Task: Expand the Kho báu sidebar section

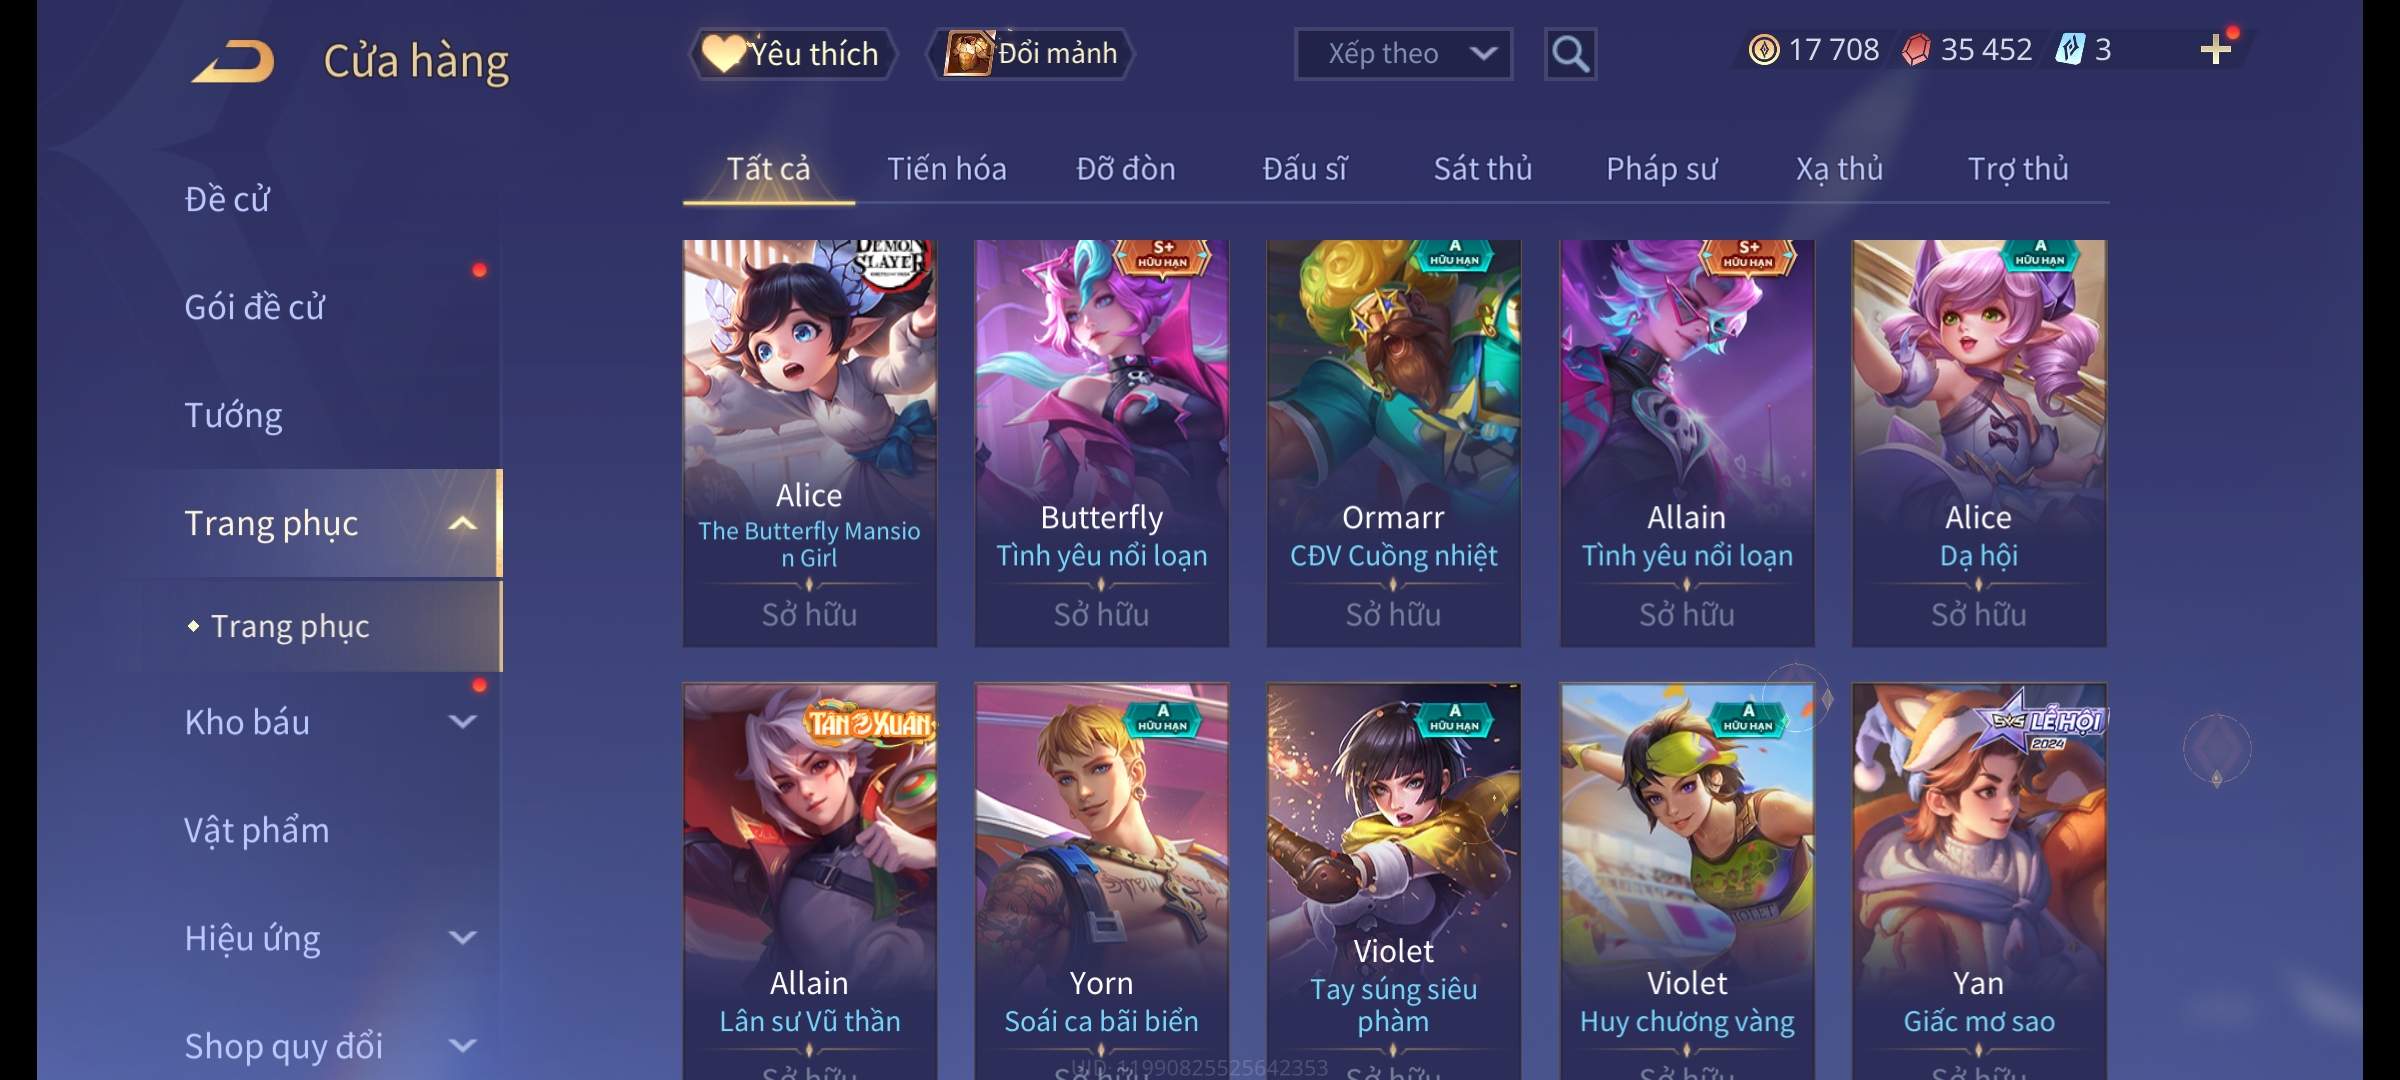Action: click(462, 721)
